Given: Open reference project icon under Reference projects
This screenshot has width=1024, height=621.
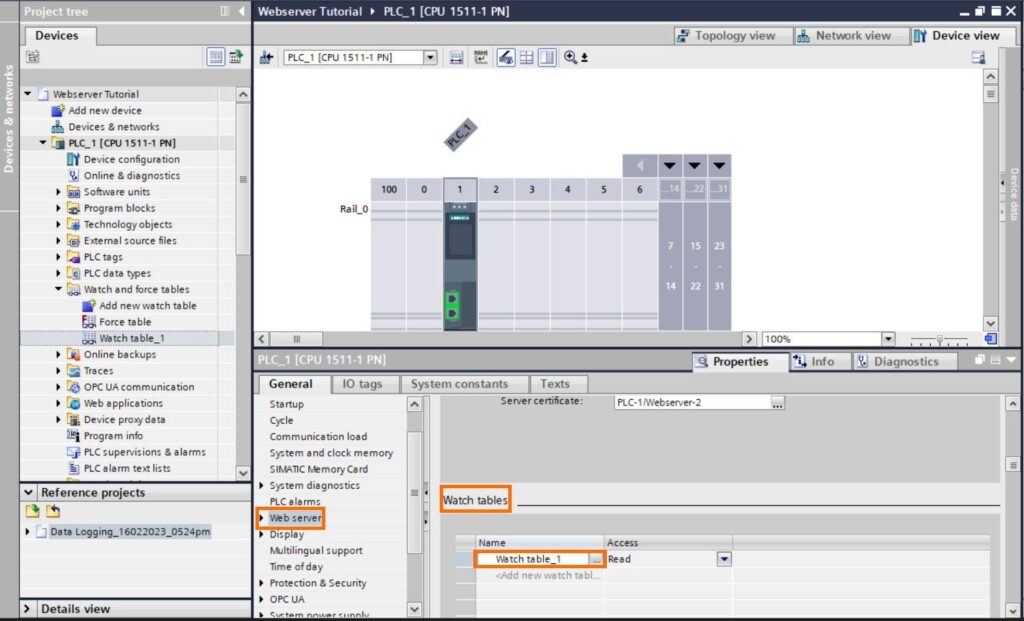Looking at the screenshot, I should (x=33, y=511).
